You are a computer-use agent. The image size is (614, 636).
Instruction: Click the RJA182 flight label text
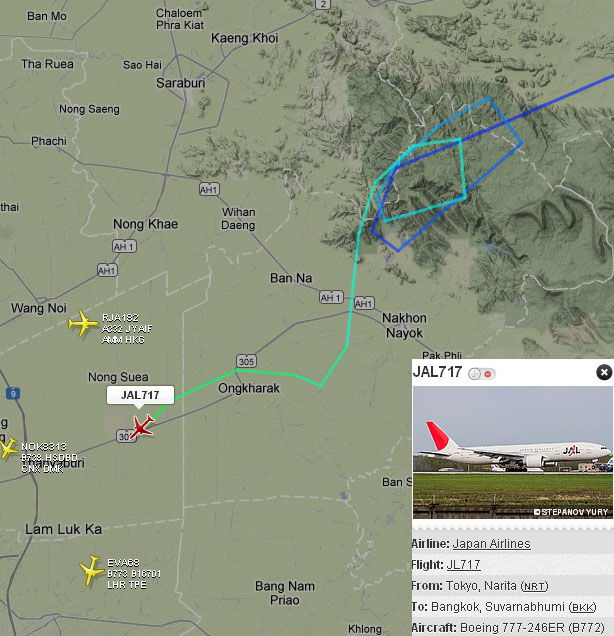(x=120, y=318)
